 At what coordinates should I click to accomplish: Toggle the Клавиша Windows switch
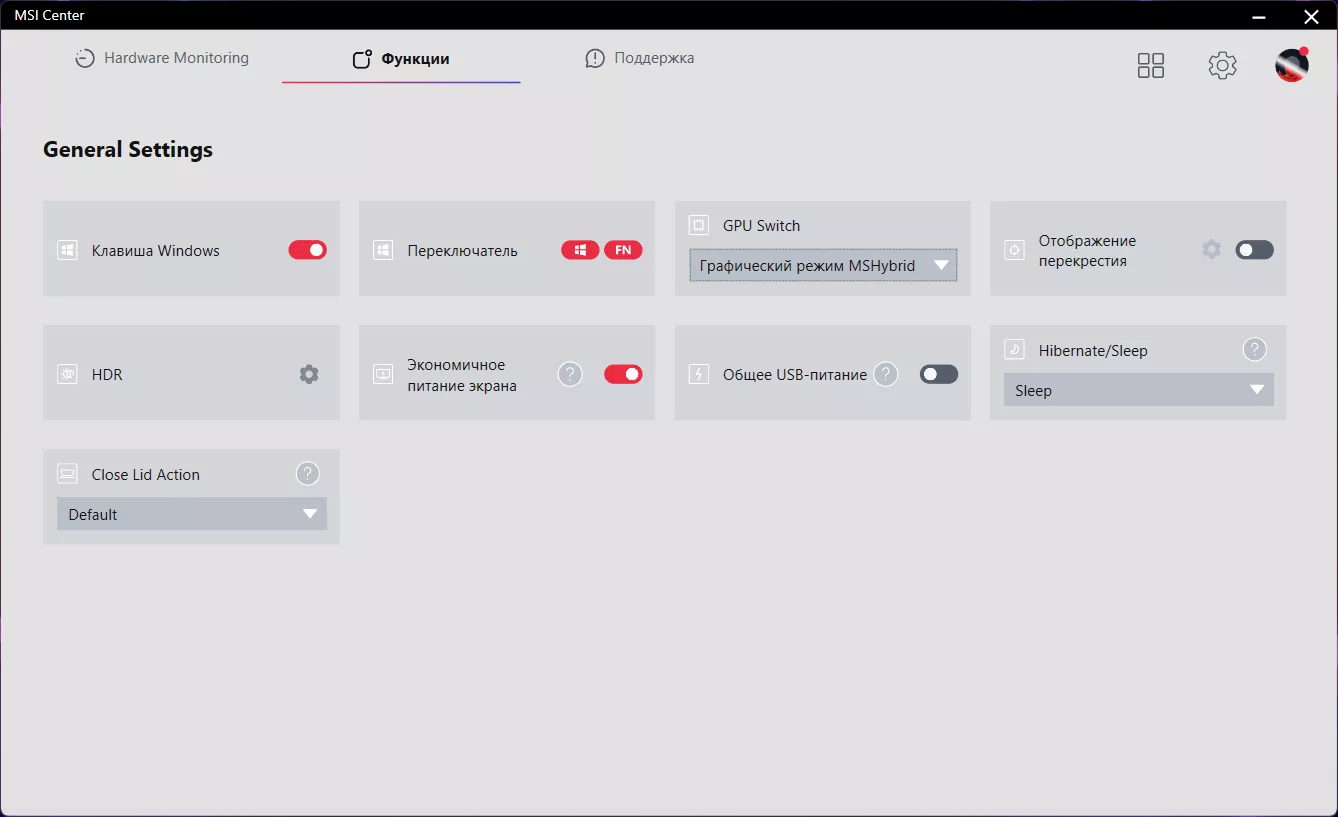coord(308,250)
